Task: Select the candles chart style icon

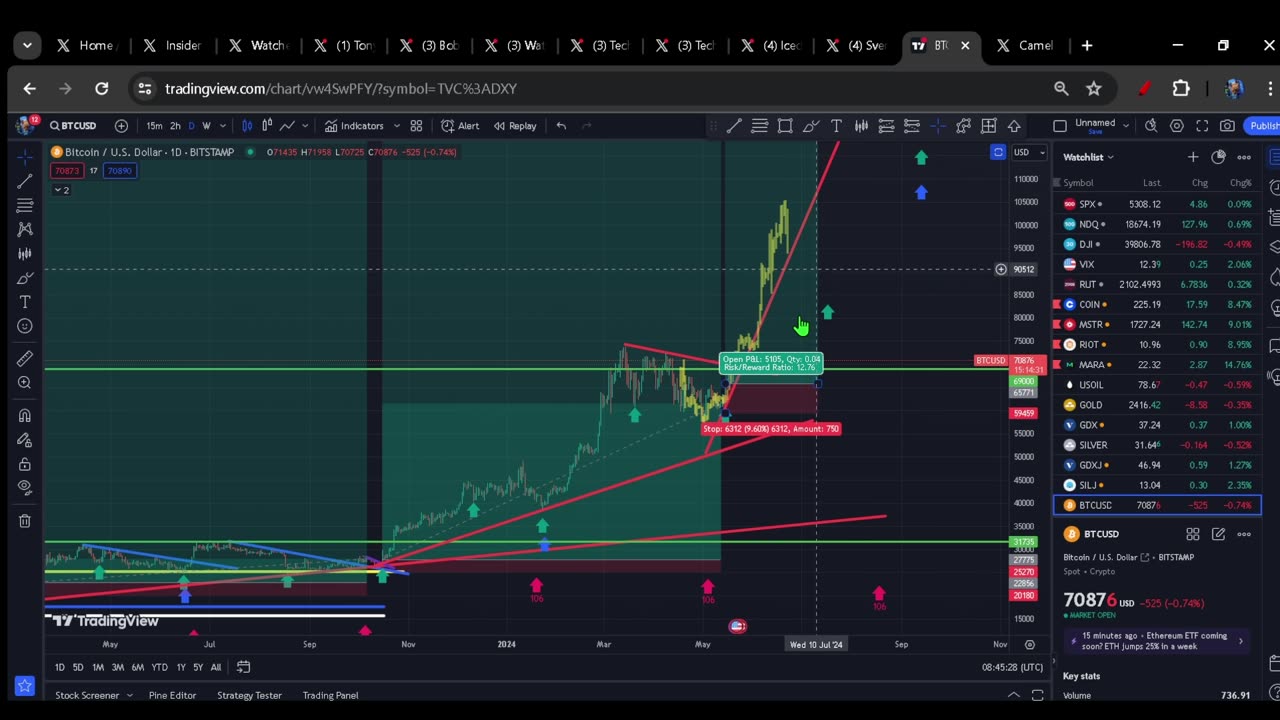Action: tap(267, 126)
